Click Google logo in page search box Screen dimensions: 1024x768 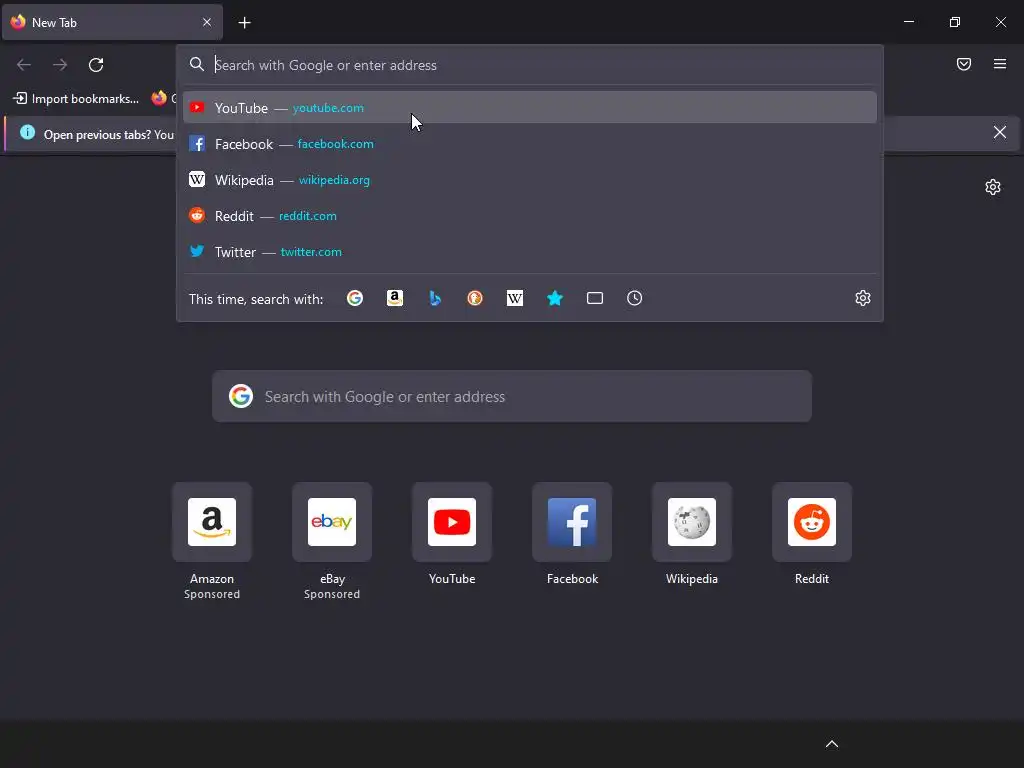tap(241, 396)
